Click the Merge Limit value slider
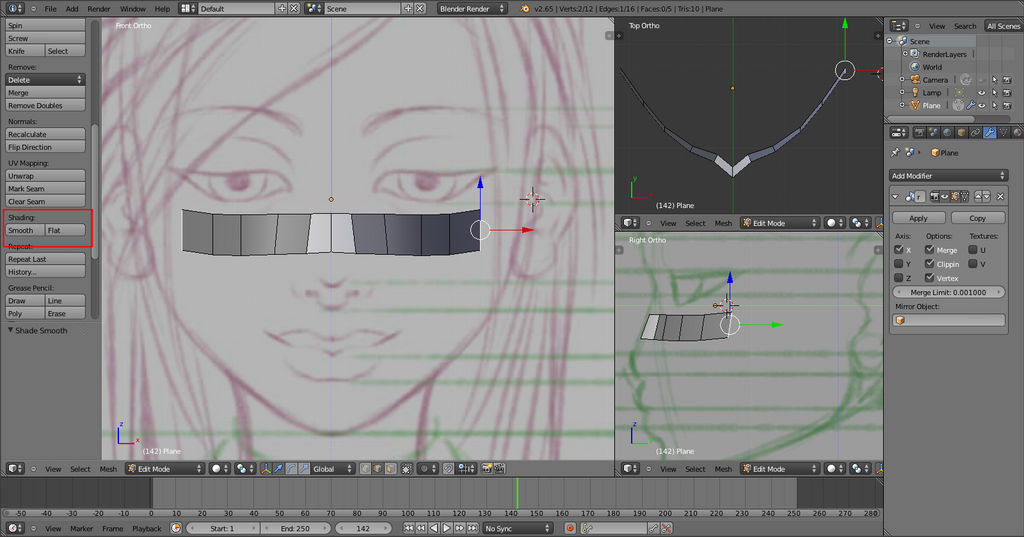The width and height of the screenshot is (1024, 537). click(x=948, y=292)
